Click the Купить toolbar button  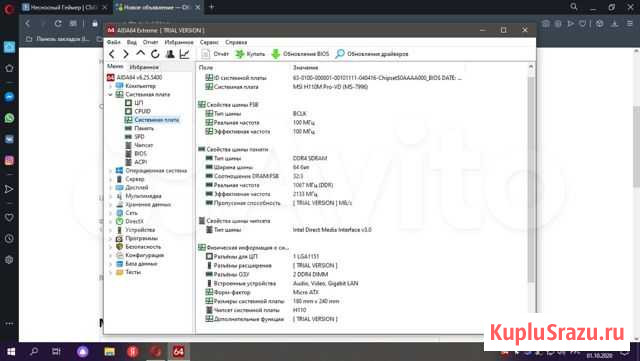pos(250,54)
